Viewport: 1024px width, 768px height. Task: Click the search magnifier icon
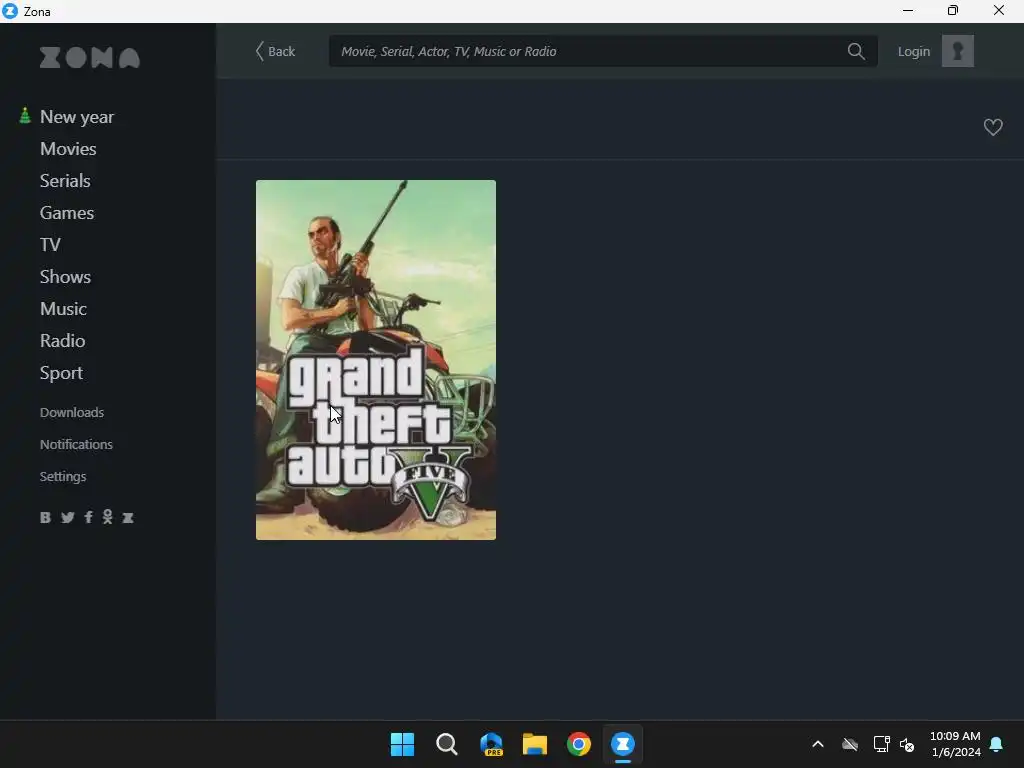tap(856, 52)
